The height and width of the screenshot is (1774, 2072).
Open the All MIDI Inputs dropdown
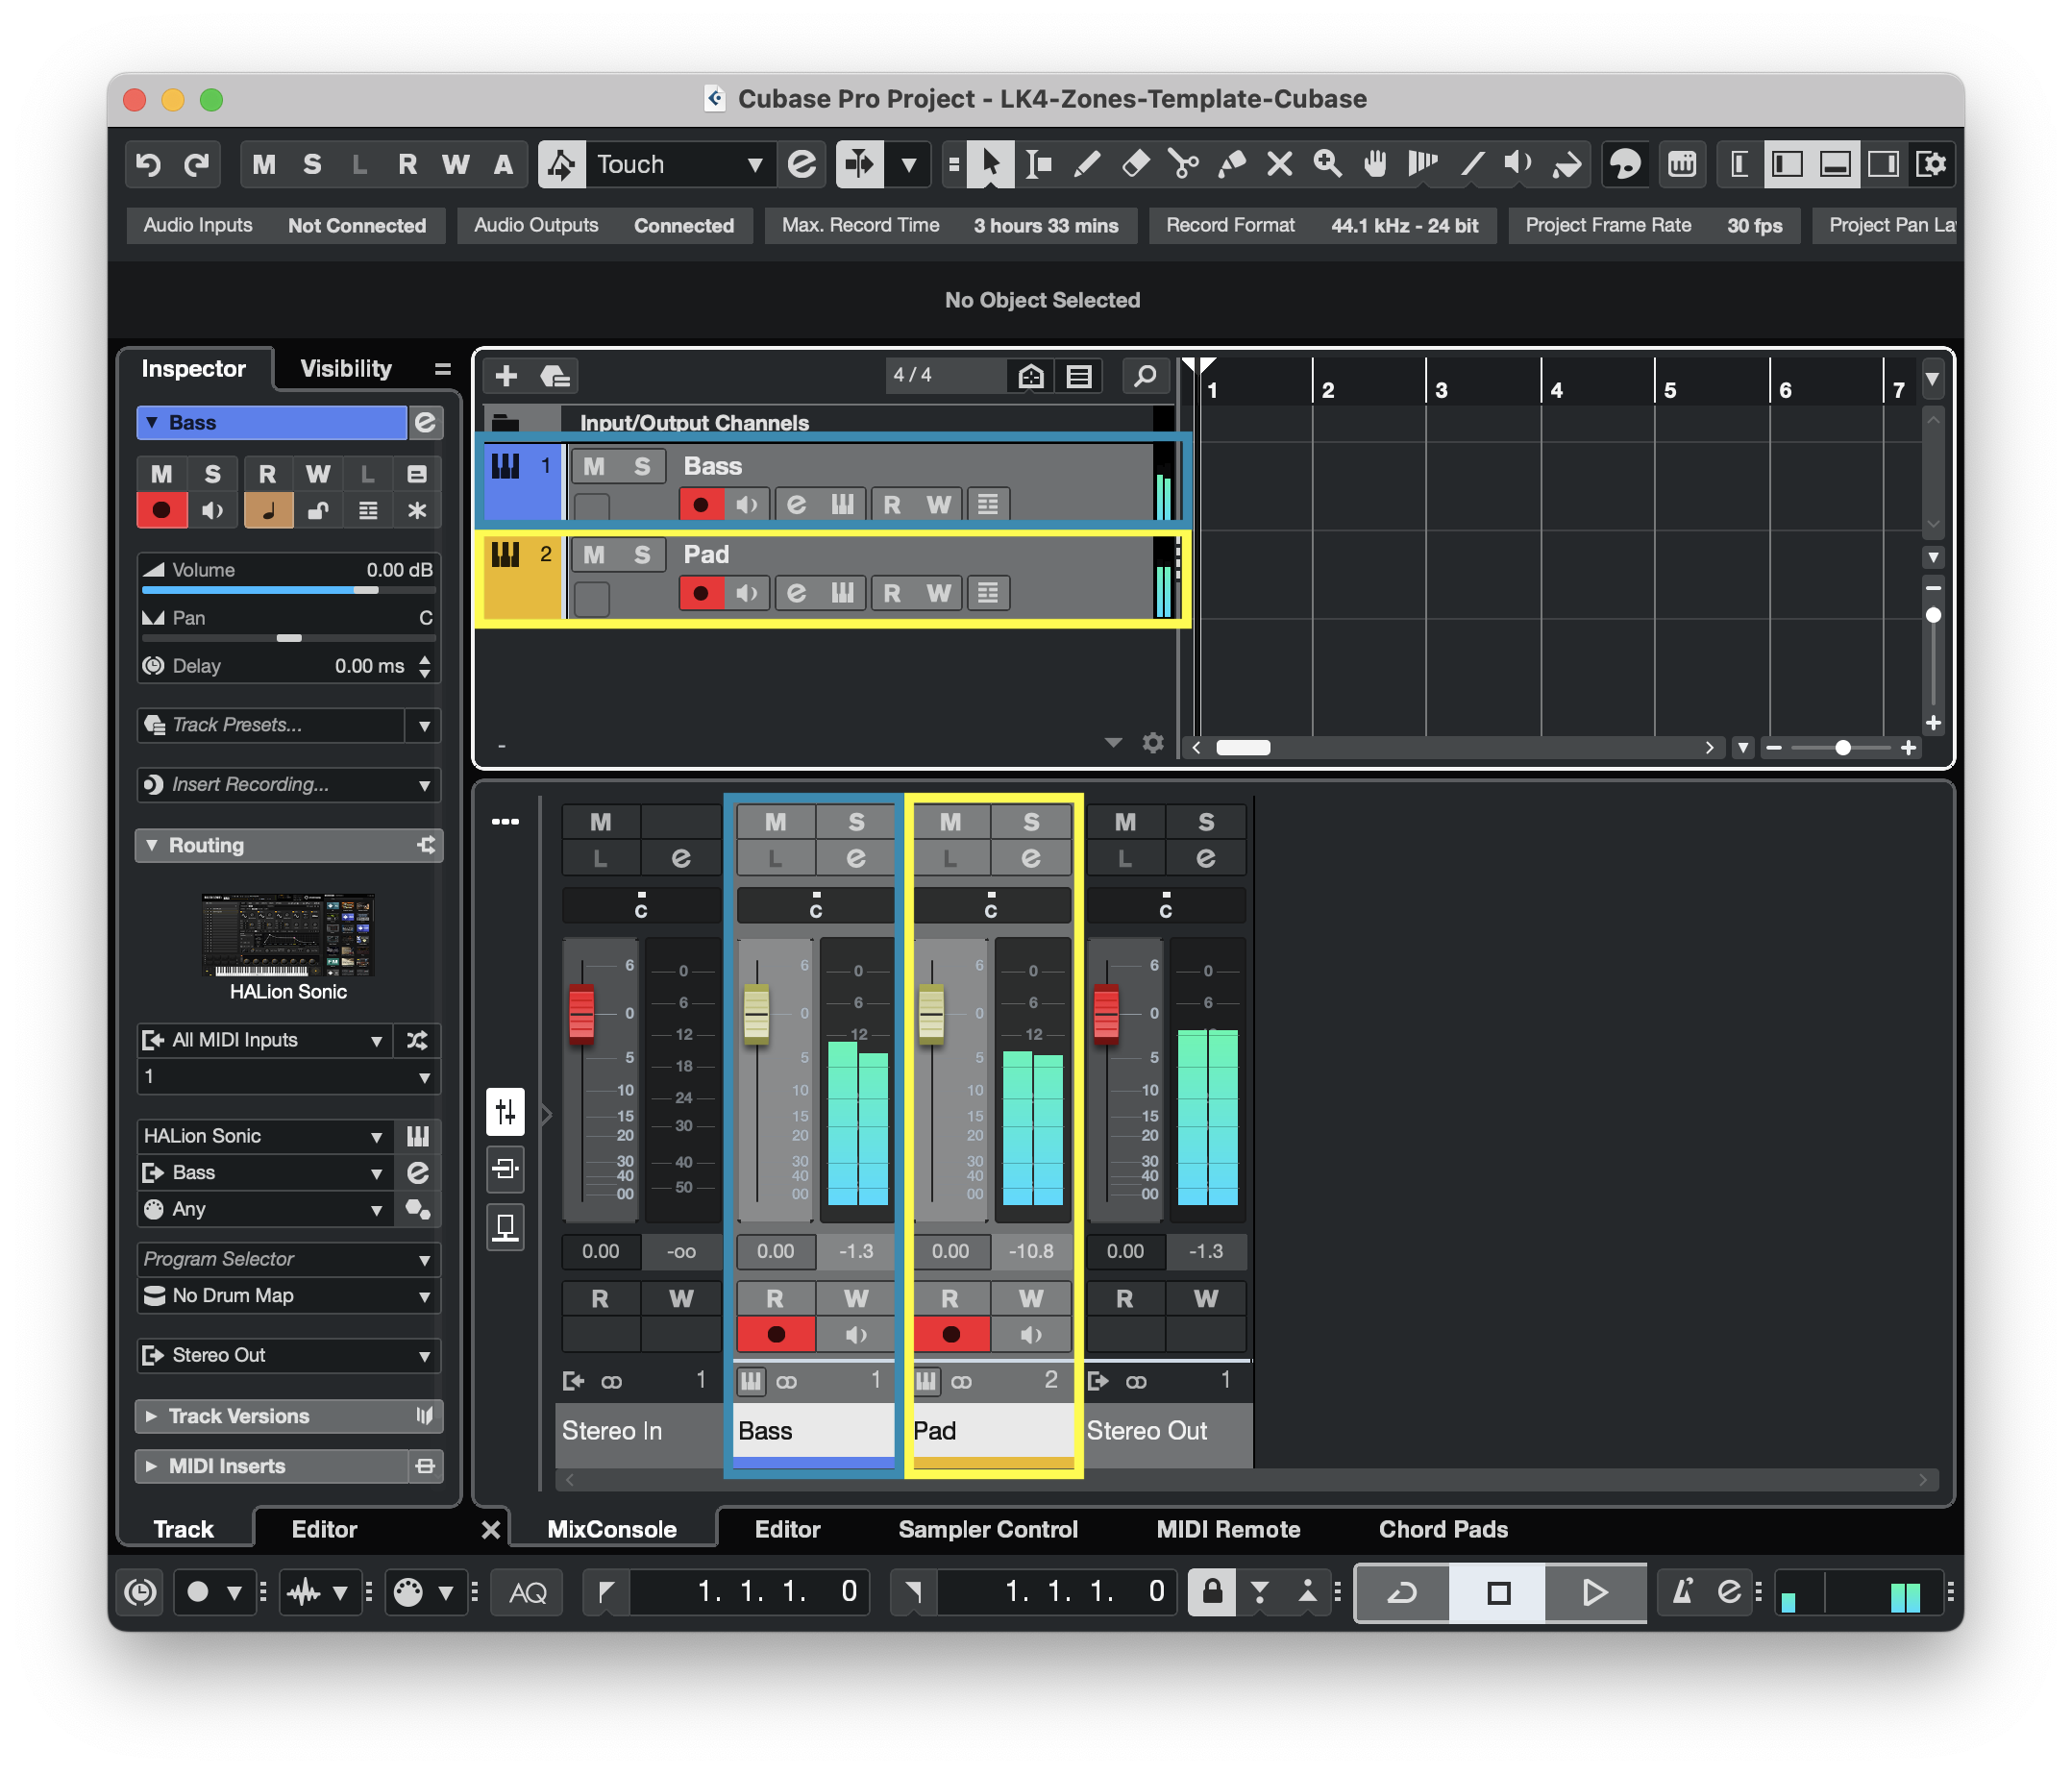(264, 1040)
